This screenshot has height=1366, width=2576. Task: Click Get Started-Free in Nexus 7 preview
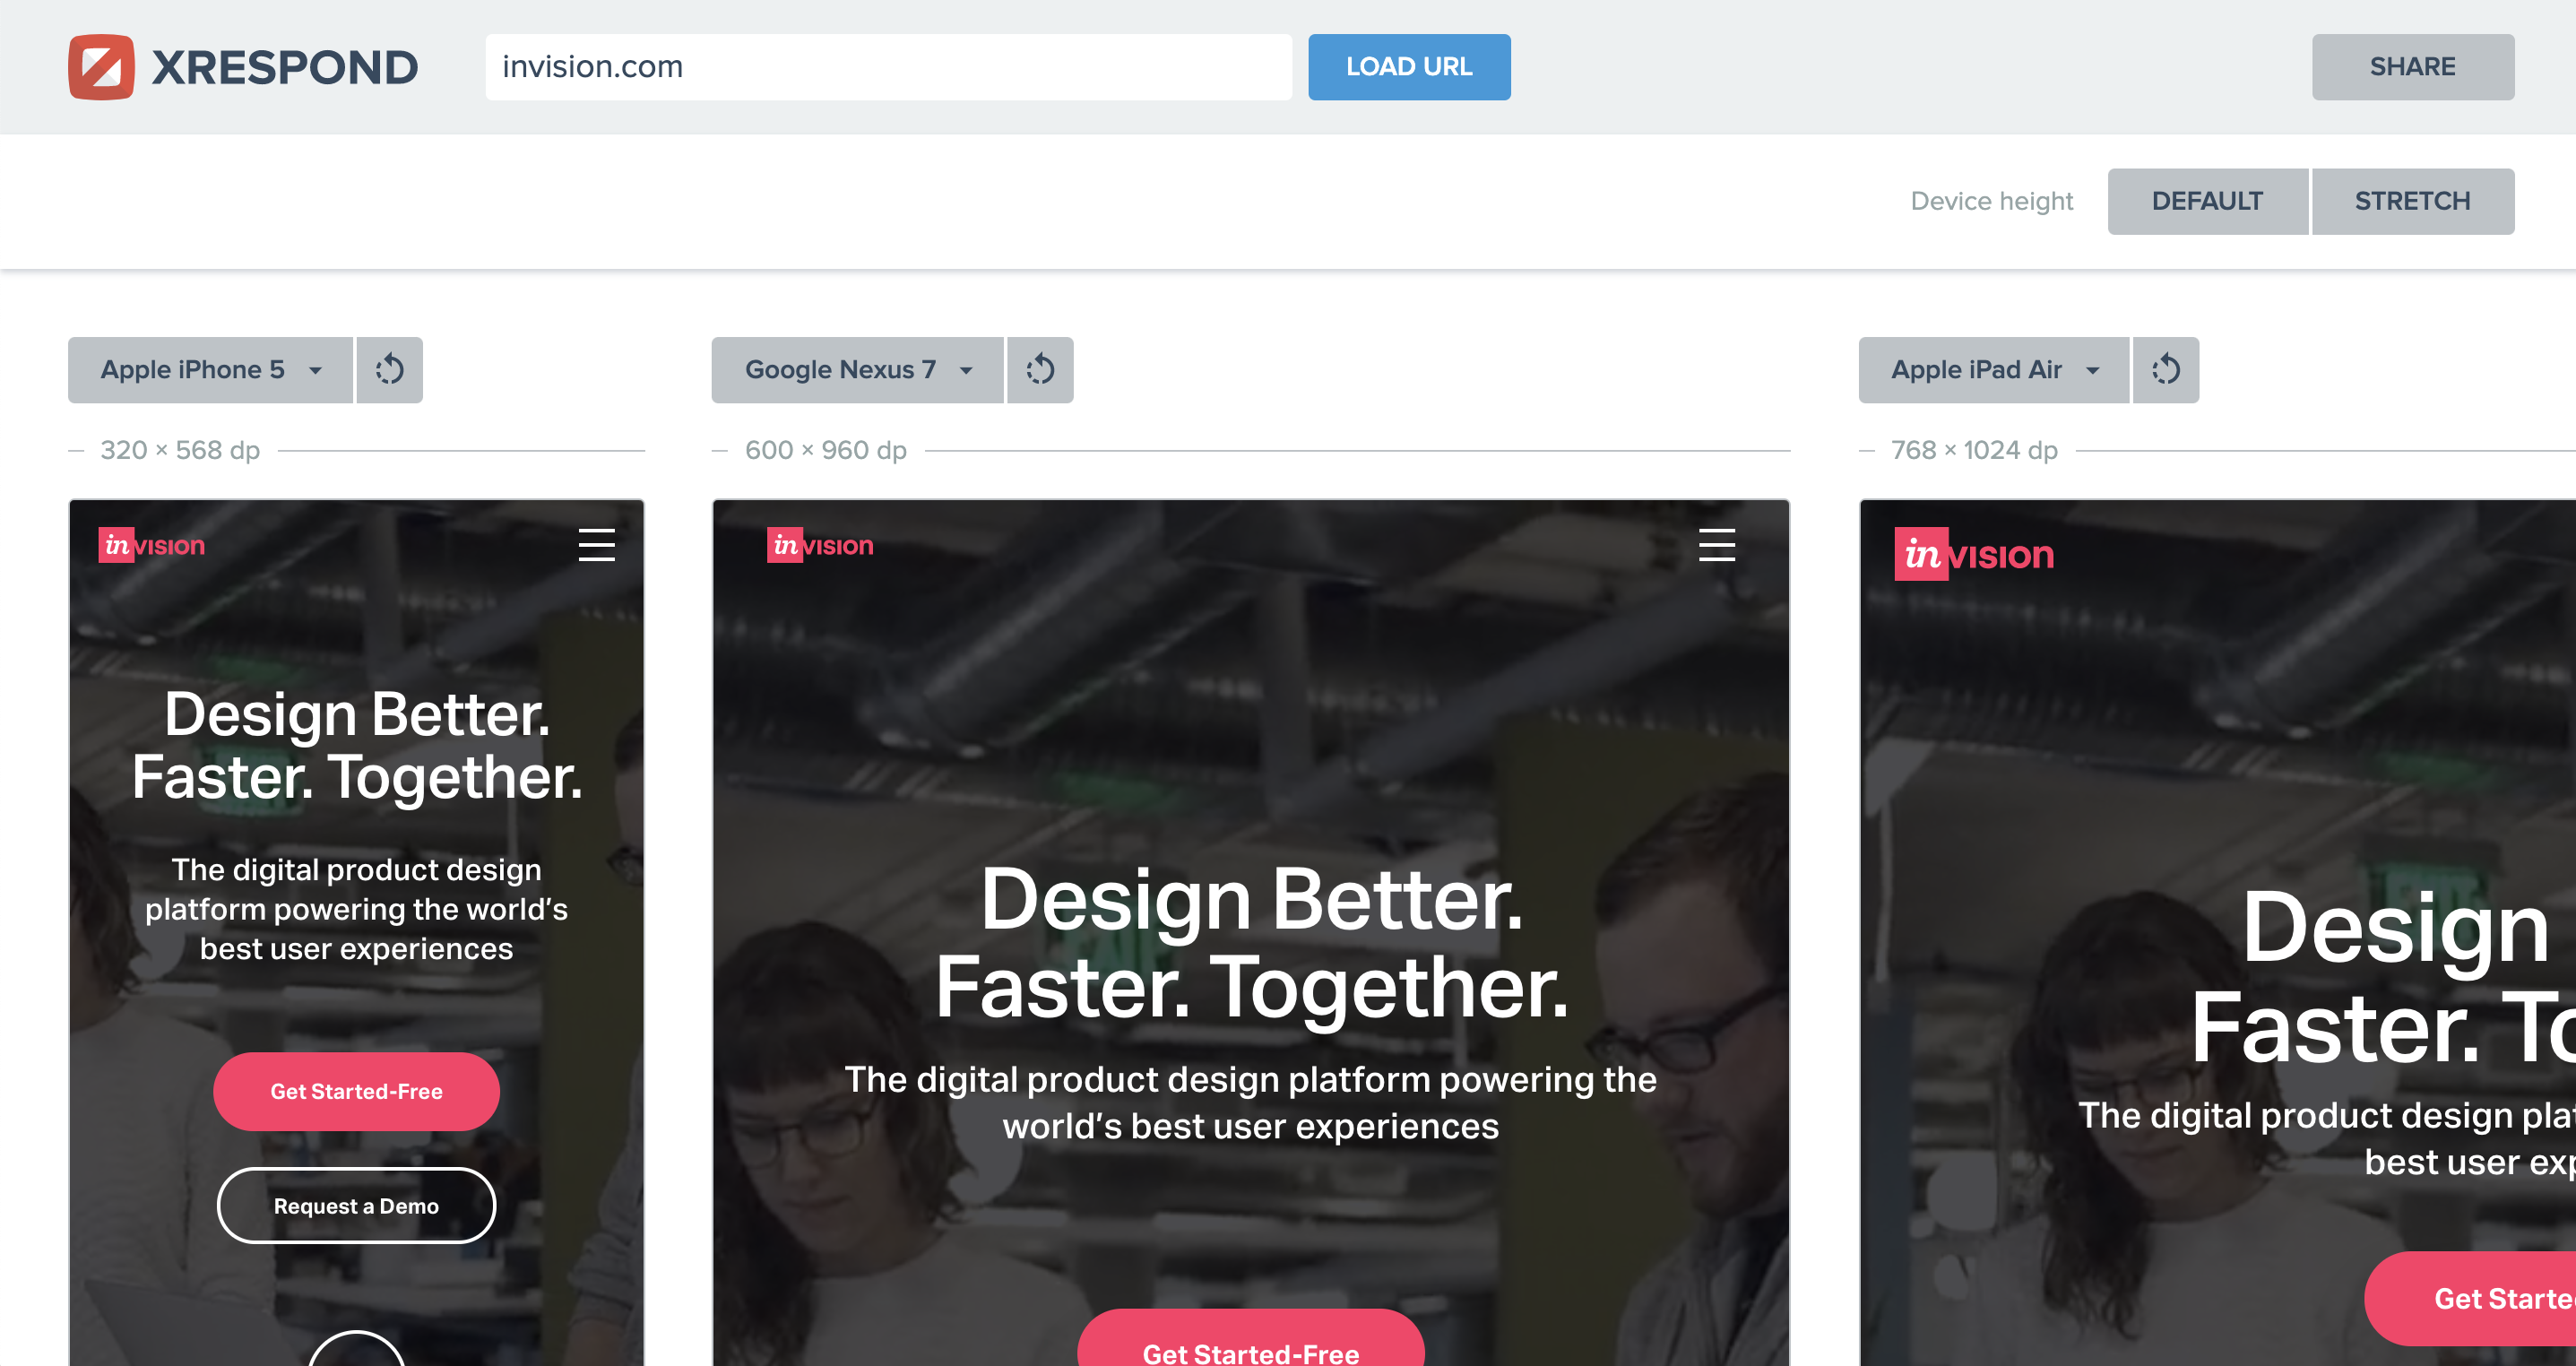[1251, 1340]
